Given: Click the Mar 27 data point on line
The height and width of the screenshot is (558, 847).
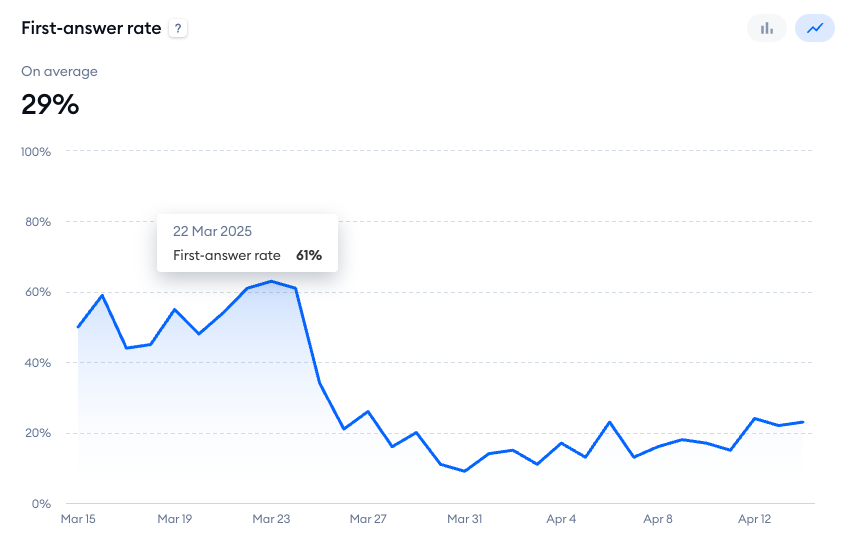Looking at the screenshot, I should 368,412.
